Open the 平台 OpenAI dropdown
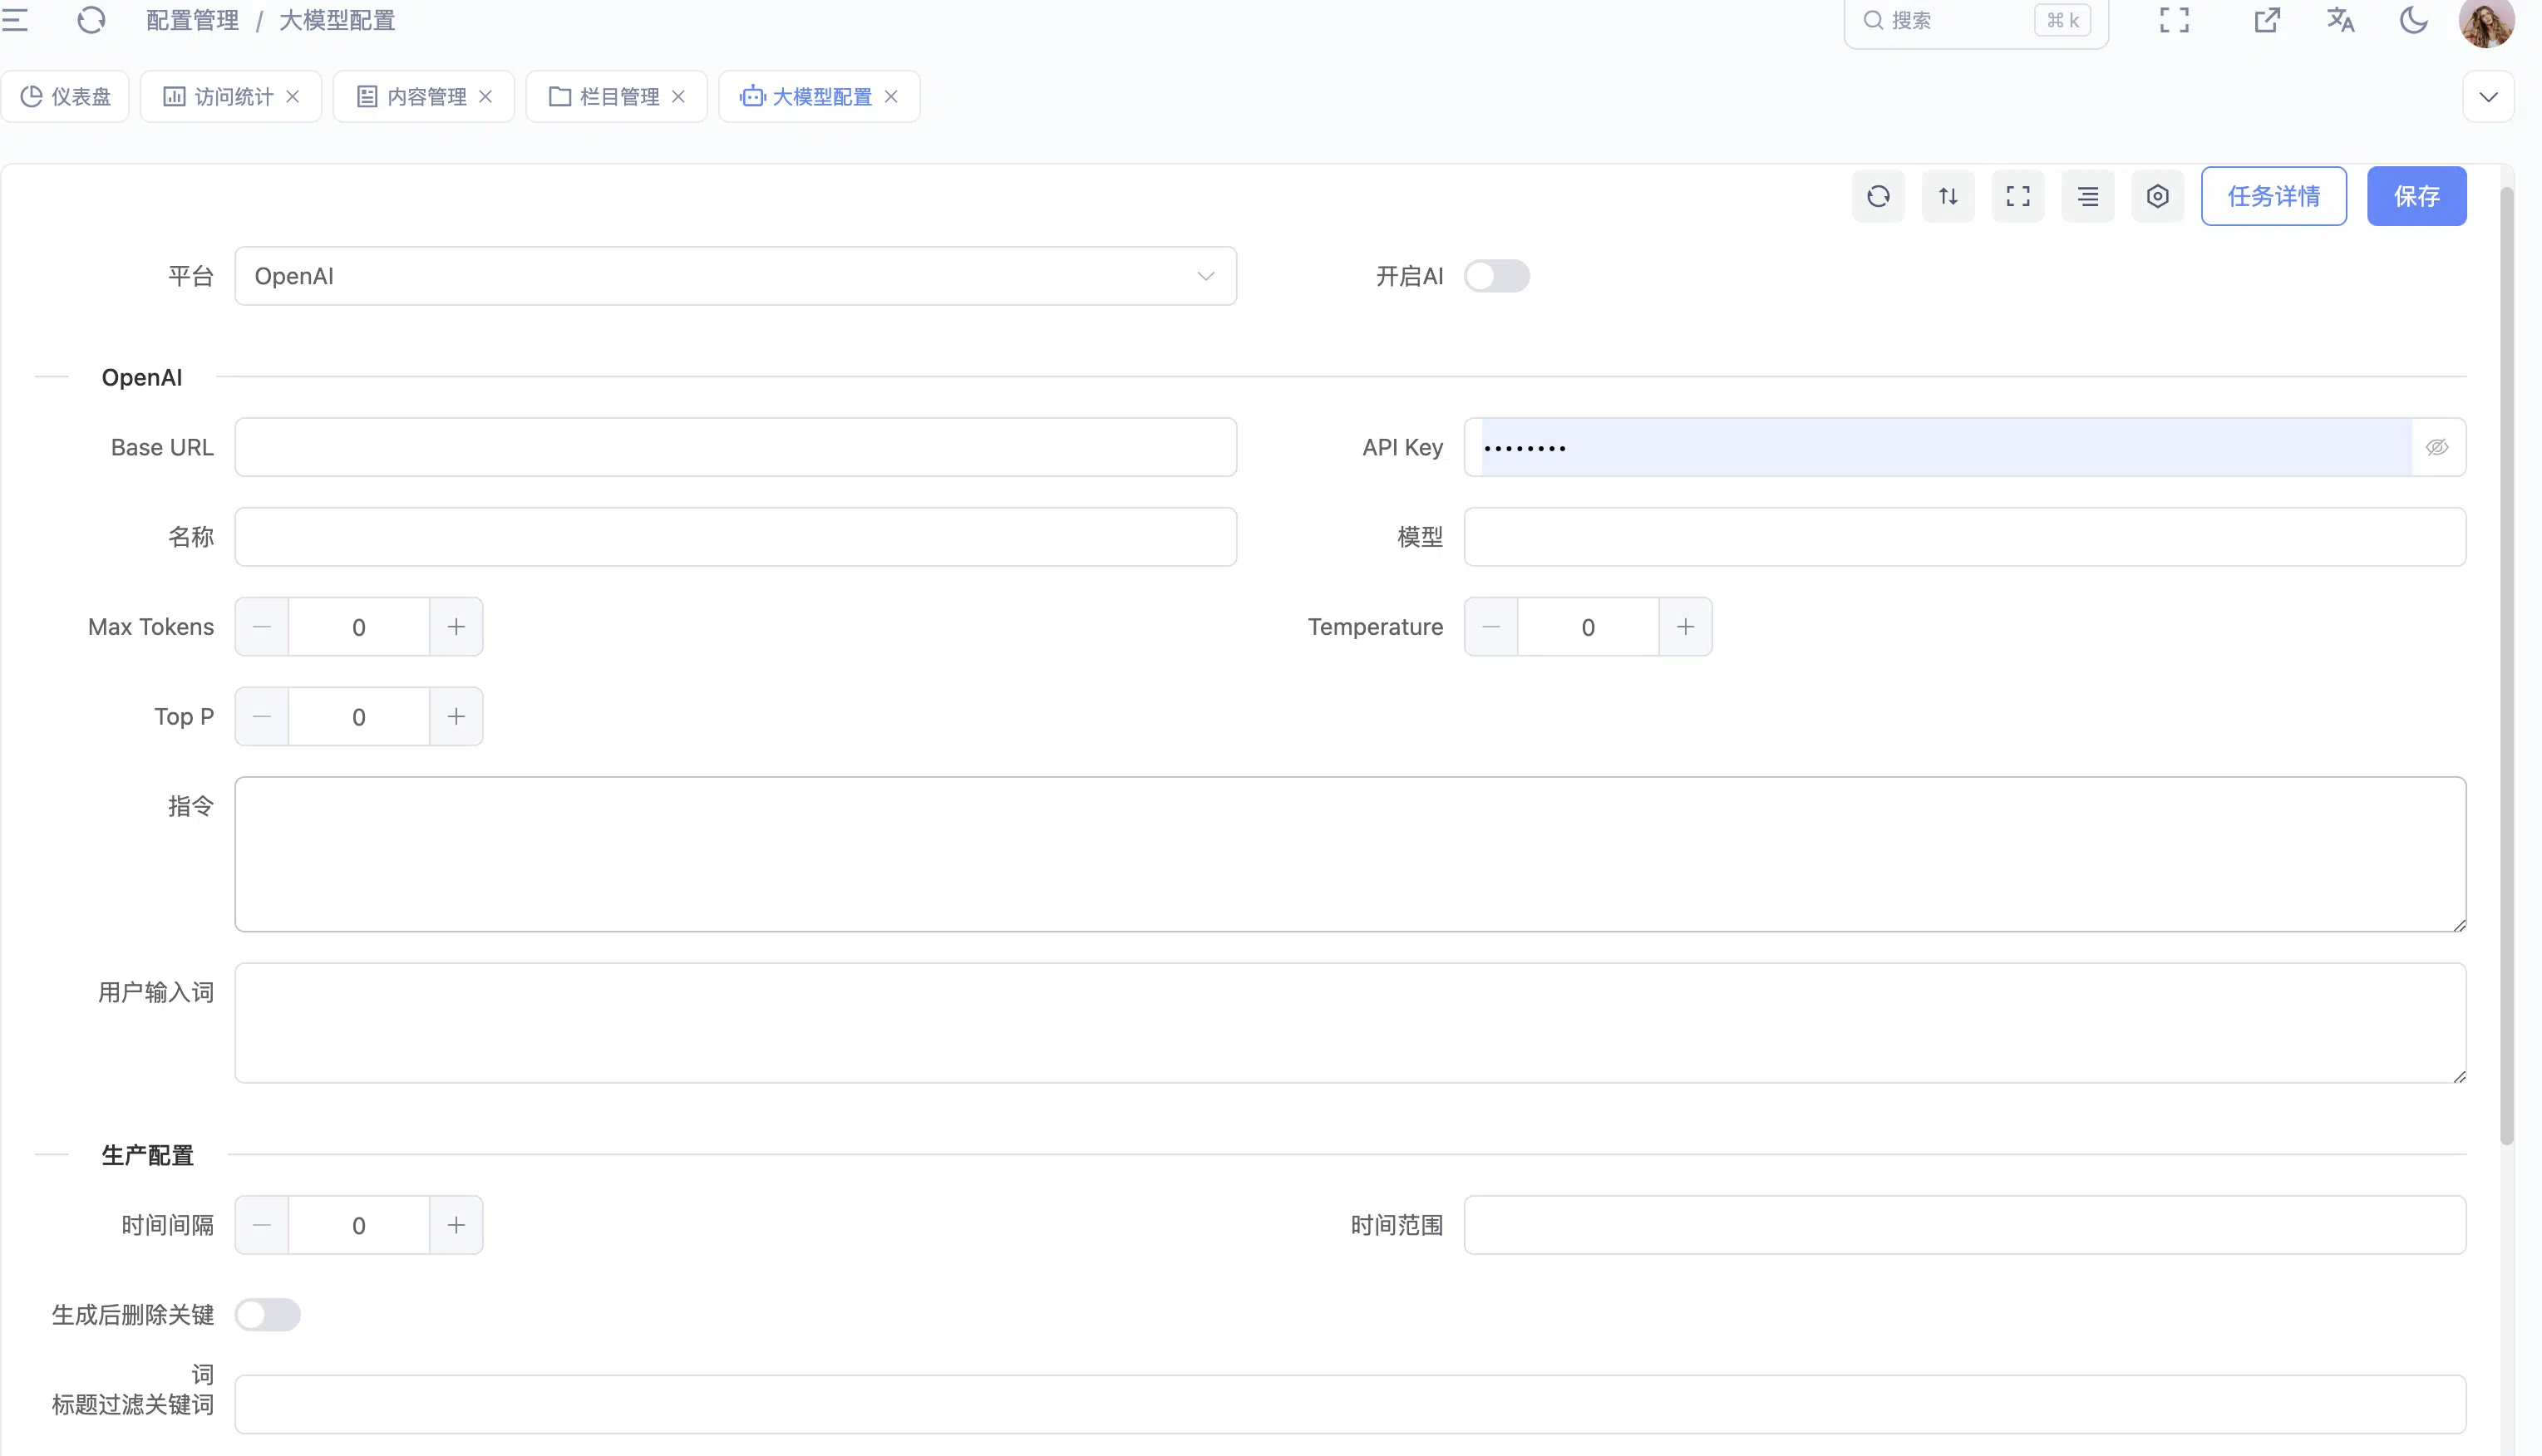Viewport: 2542px width, 1456px height. click(735, 276)
